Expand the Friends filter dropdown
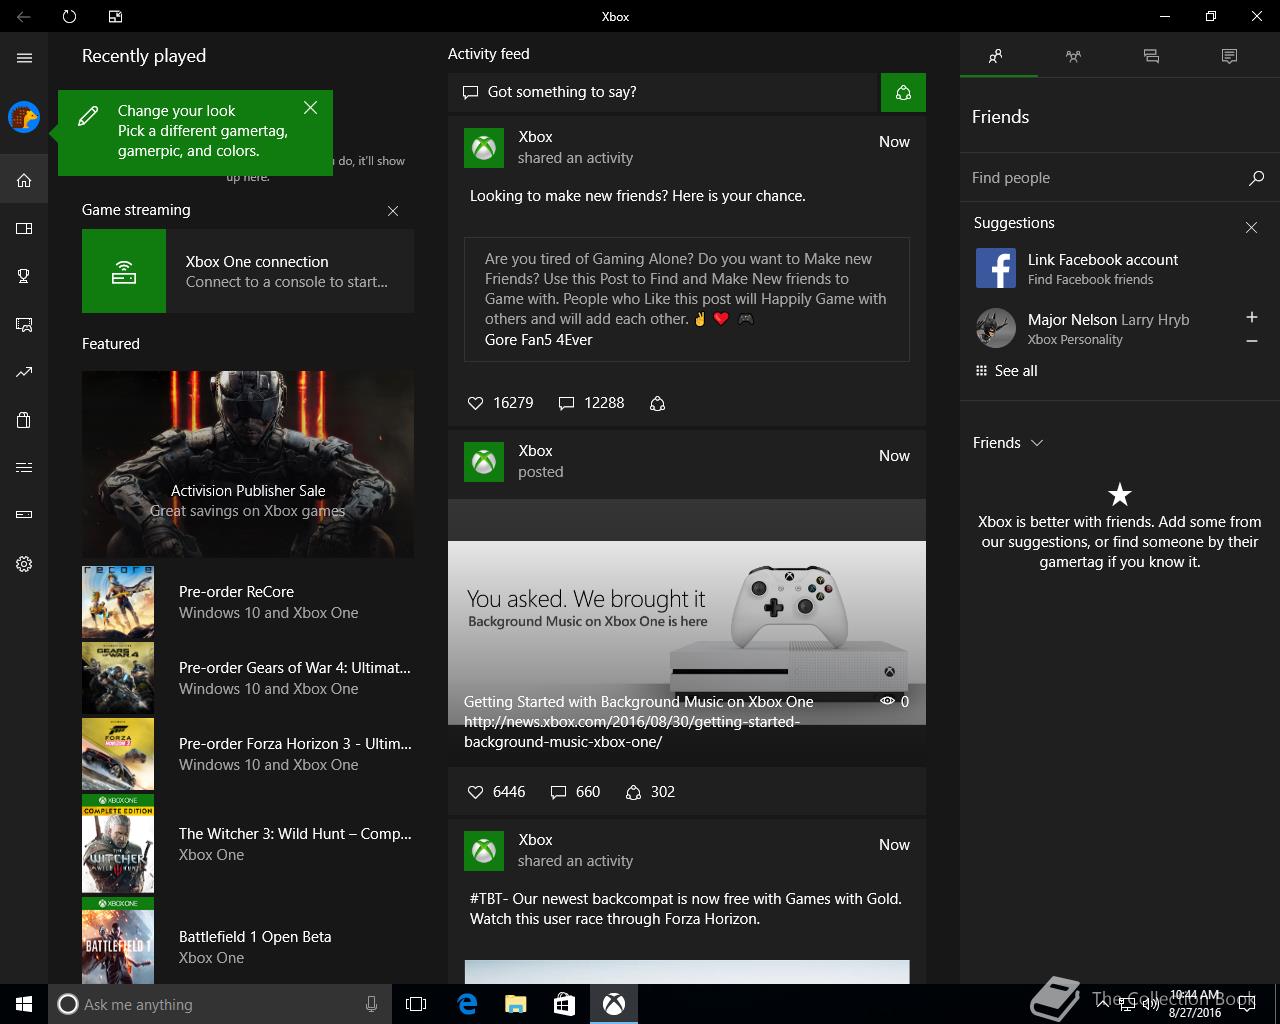This screenshot has height=1024, width=1280. coord(1008,443)
